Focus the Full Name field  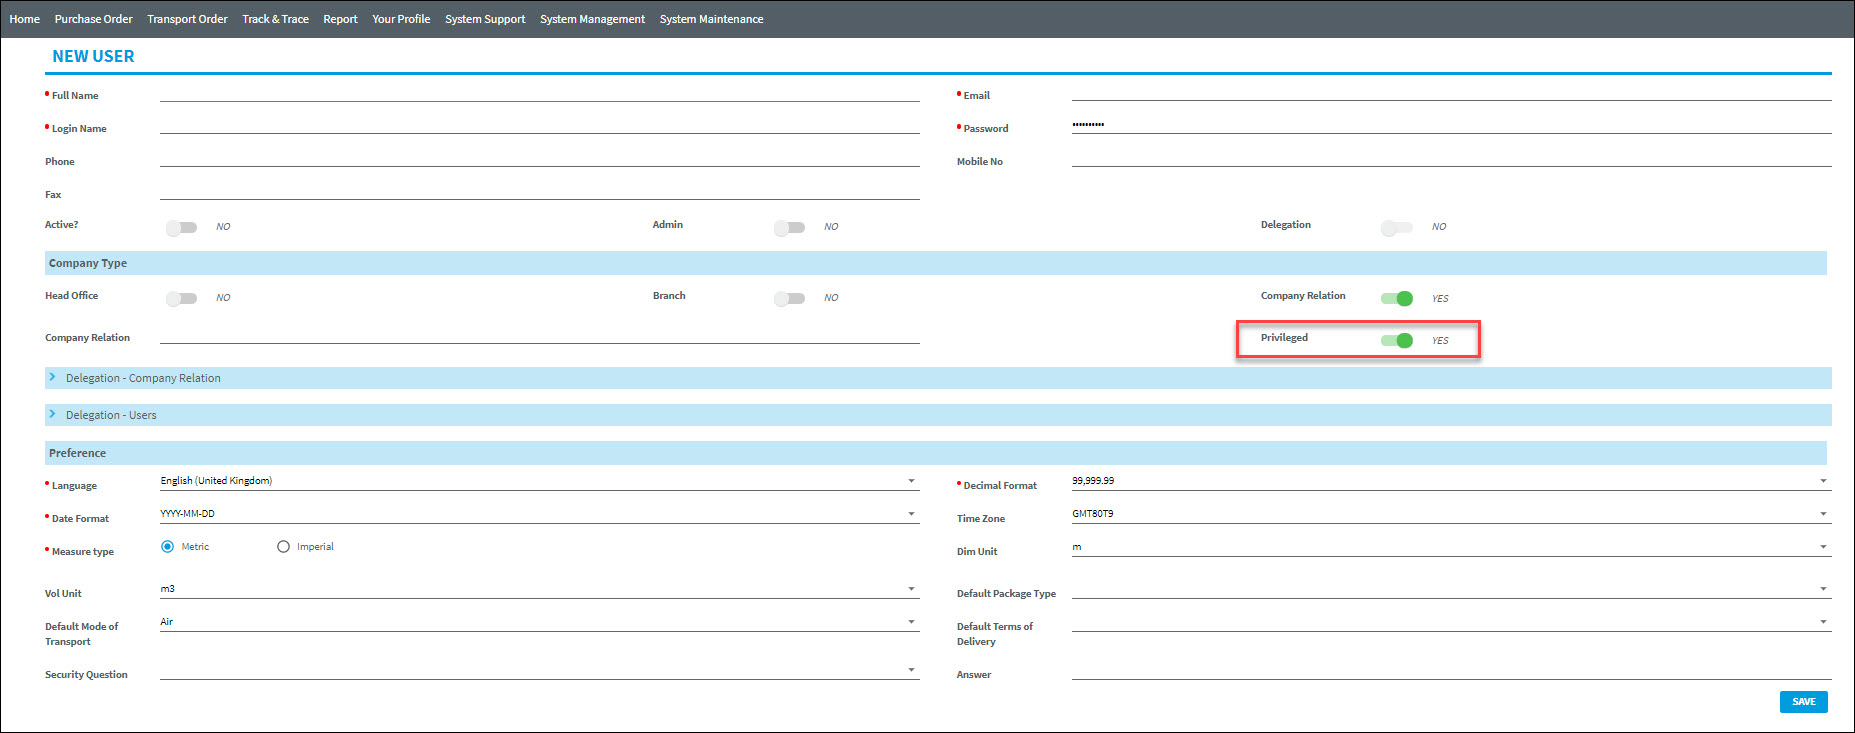(x=539, y=92)
